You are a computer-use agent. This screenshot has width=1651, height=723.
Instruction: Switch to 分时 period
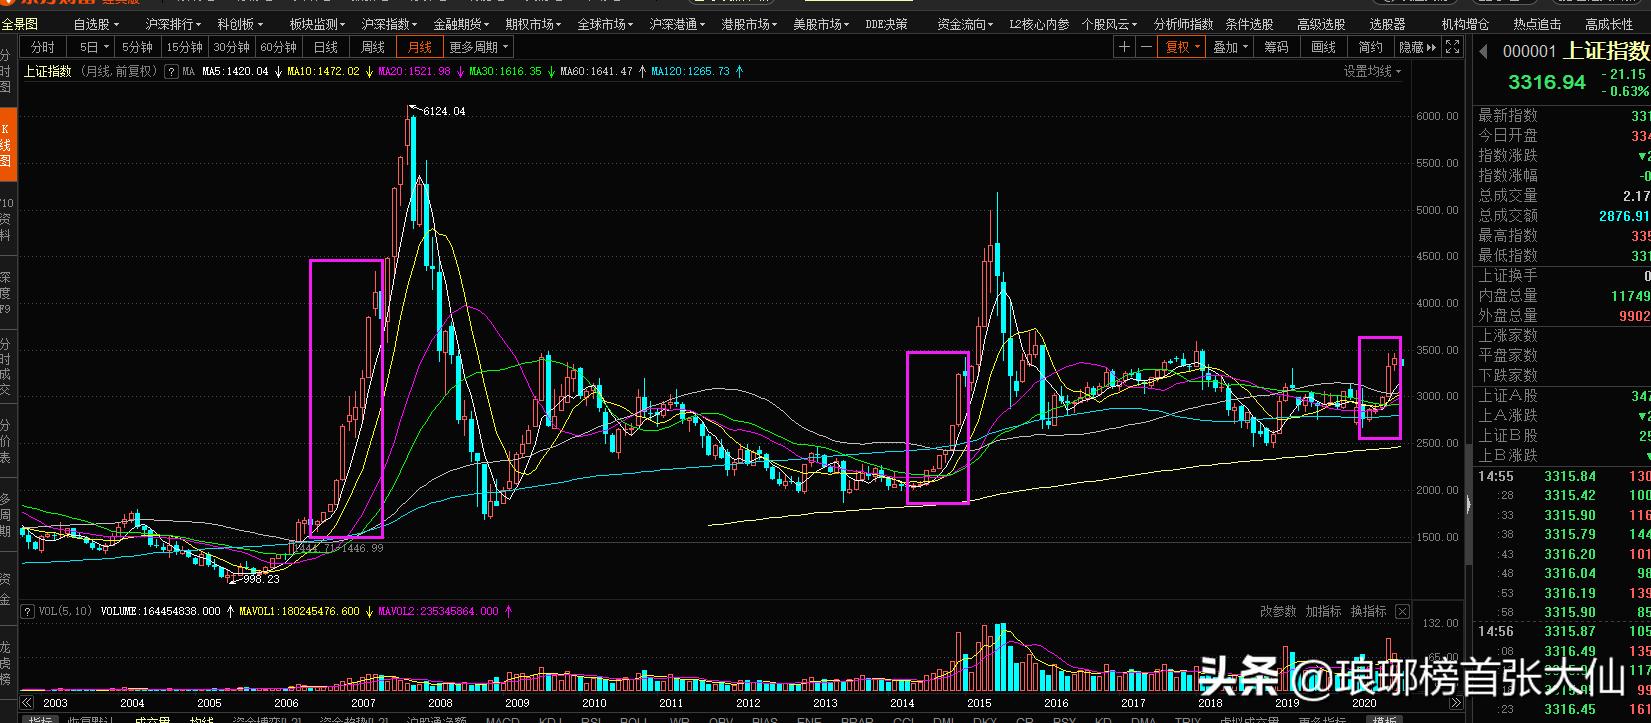point(43,47)
